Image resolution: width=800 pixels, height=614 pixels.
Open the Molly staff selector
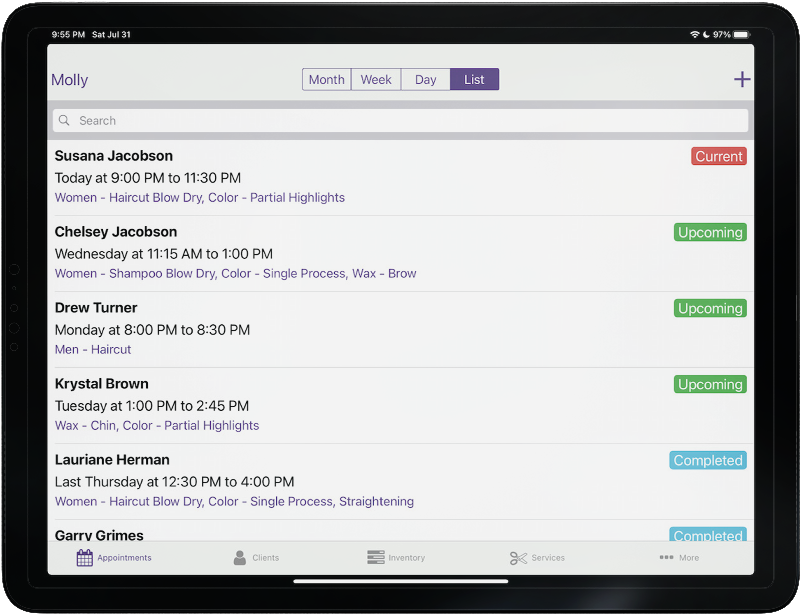click(x=70, y=80)
